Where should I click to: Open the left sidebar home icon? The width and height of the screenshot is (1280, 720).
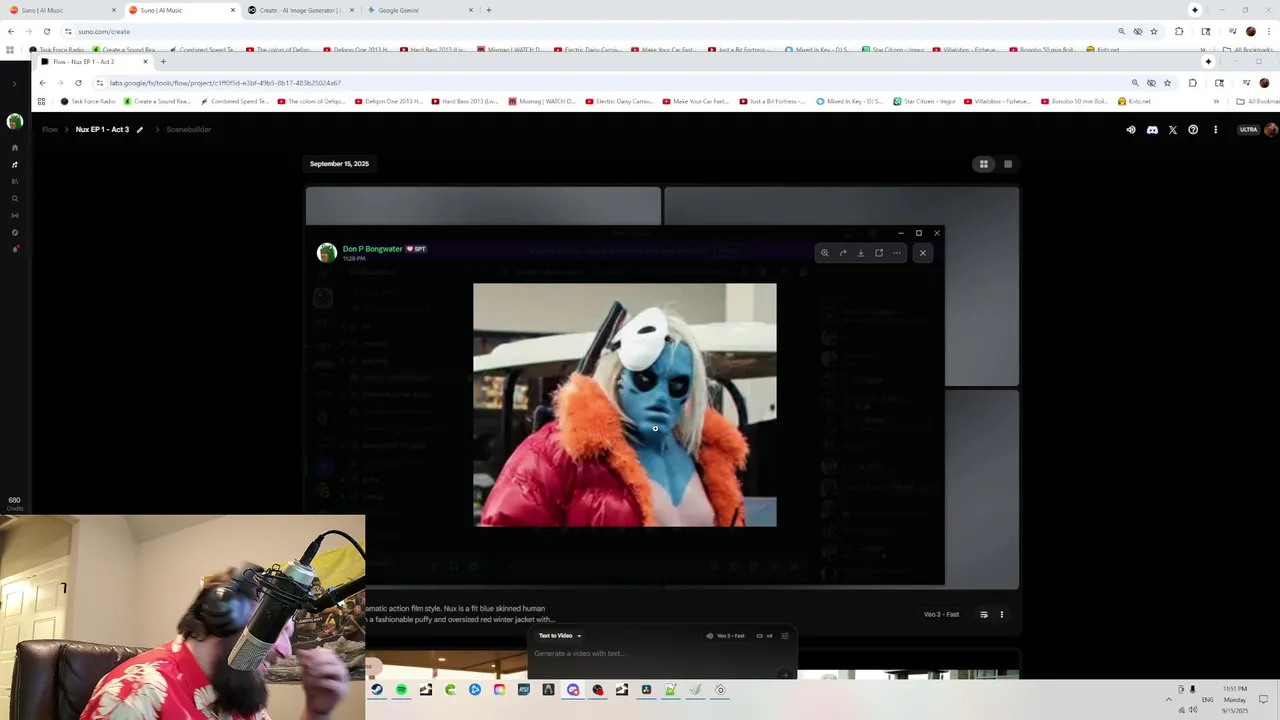point(15,147)
